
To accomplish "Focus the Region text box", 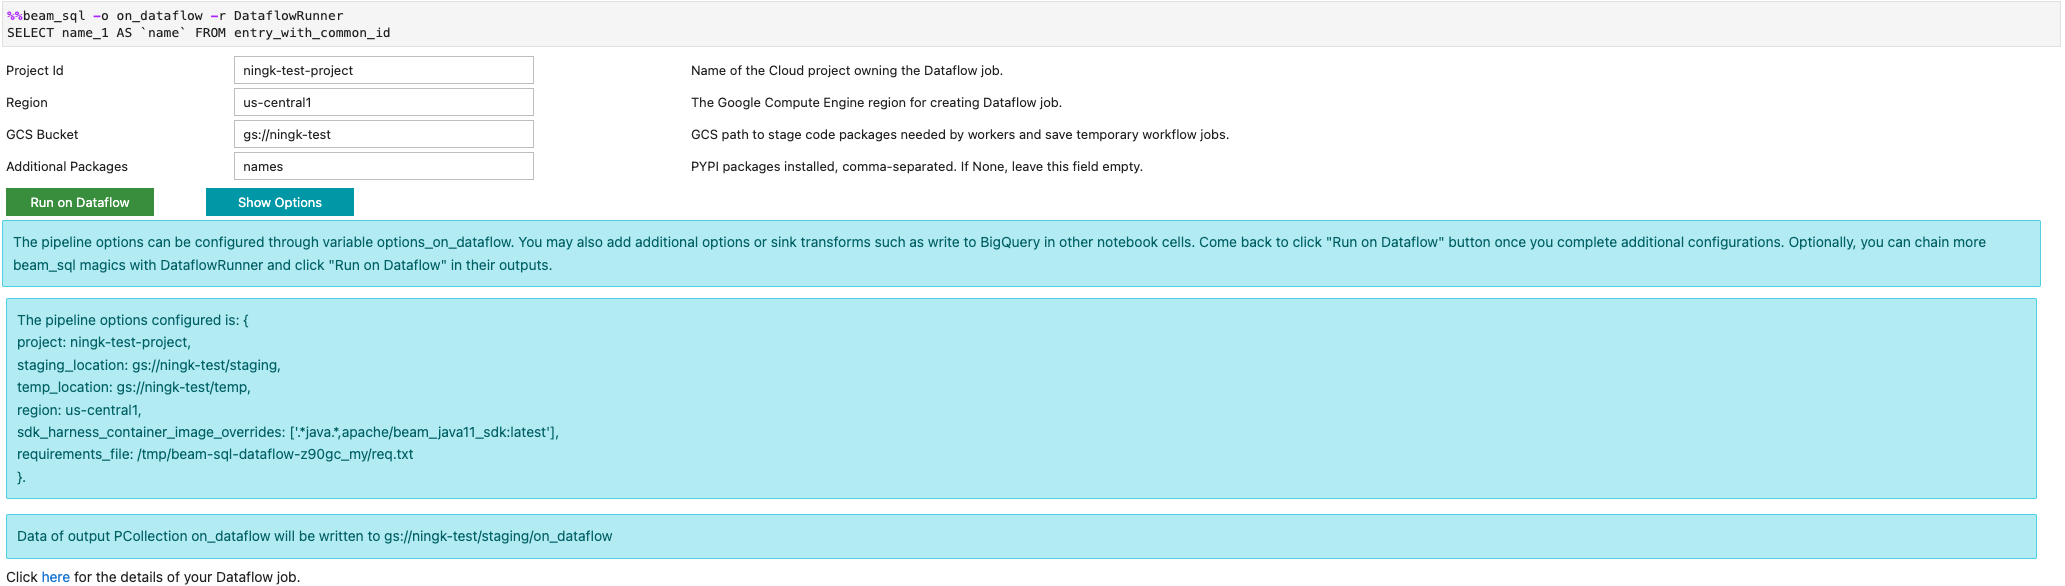I will coord(383,102).
